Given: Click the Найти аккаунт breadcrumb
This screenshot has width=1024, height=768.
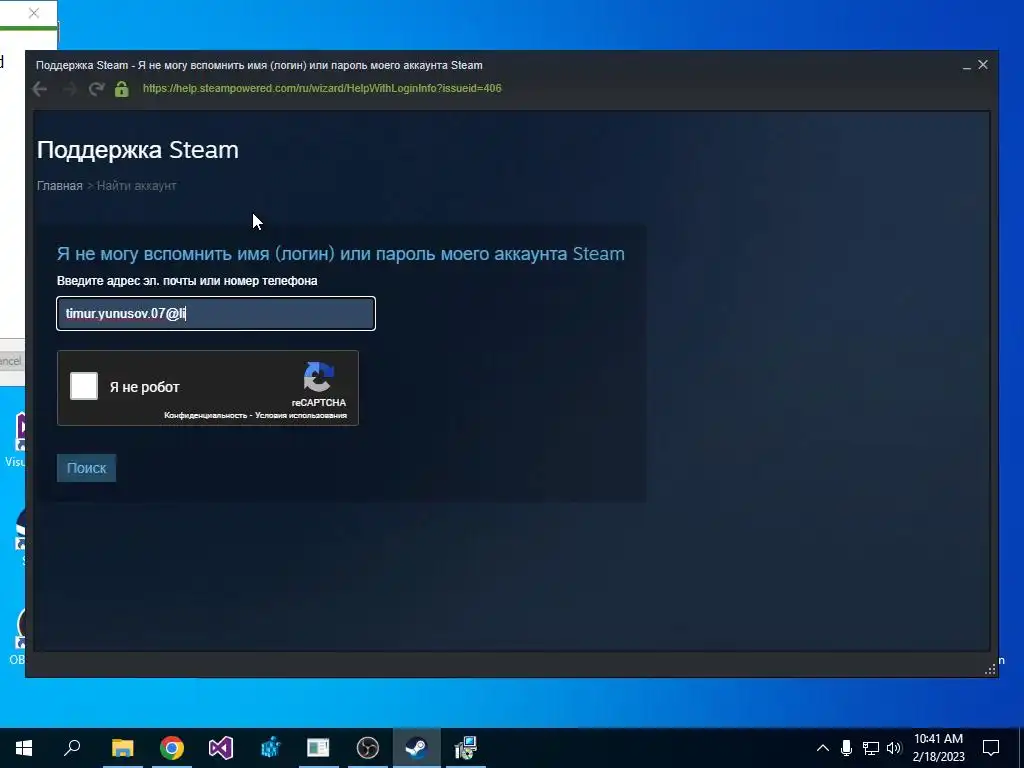Looking at the screenshot, I should click(x=136, y=185).
